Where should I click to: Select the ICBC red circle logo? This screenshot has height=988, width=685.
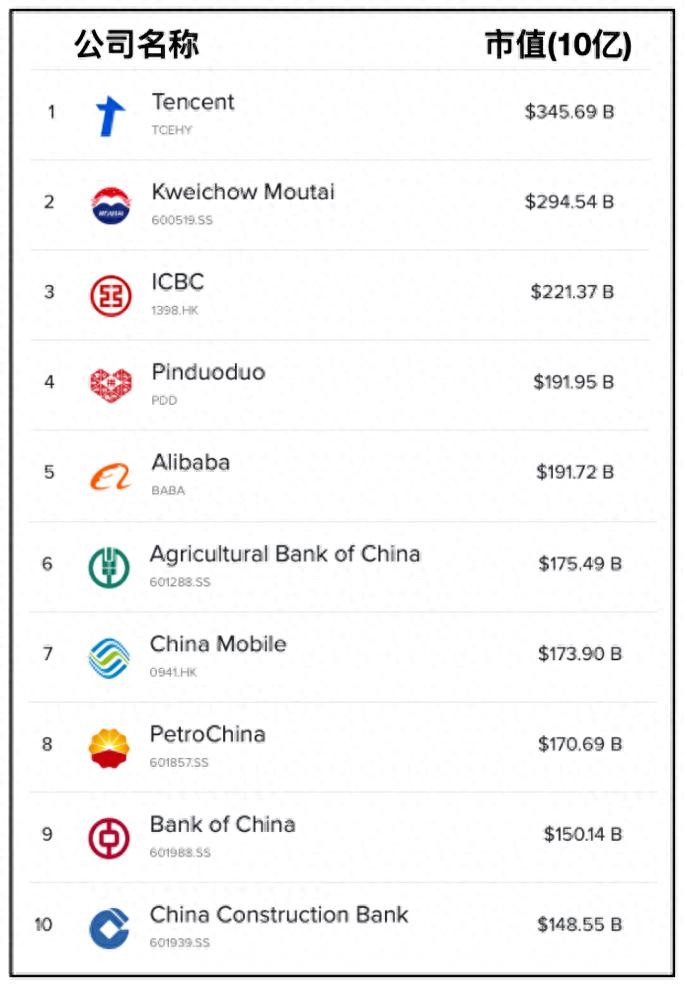(110, 295)
